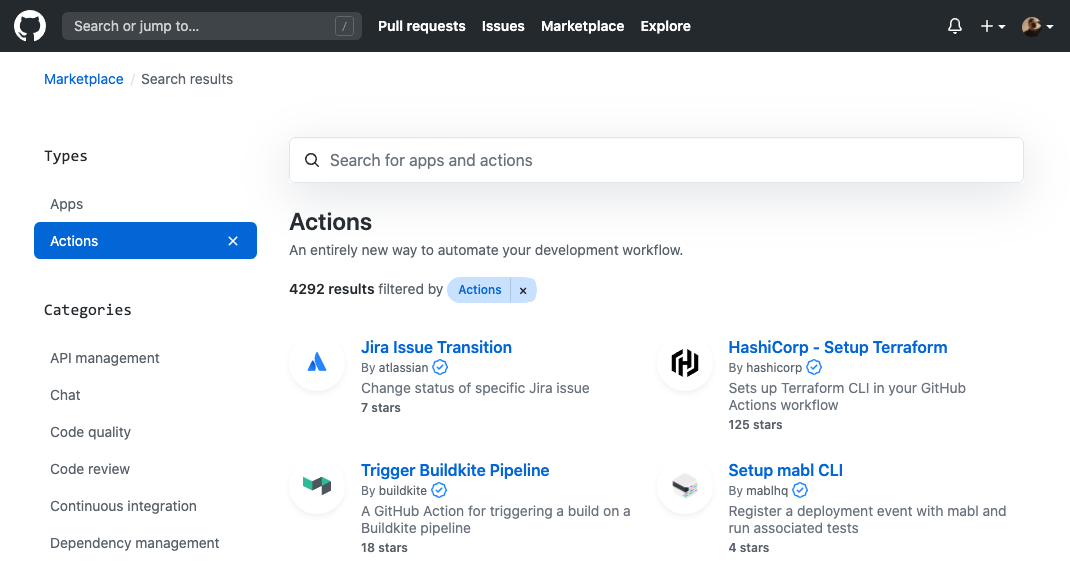This screenshot has width=1070, height=572.
Task: Select the Apps type filter
Action: point(66,204)
